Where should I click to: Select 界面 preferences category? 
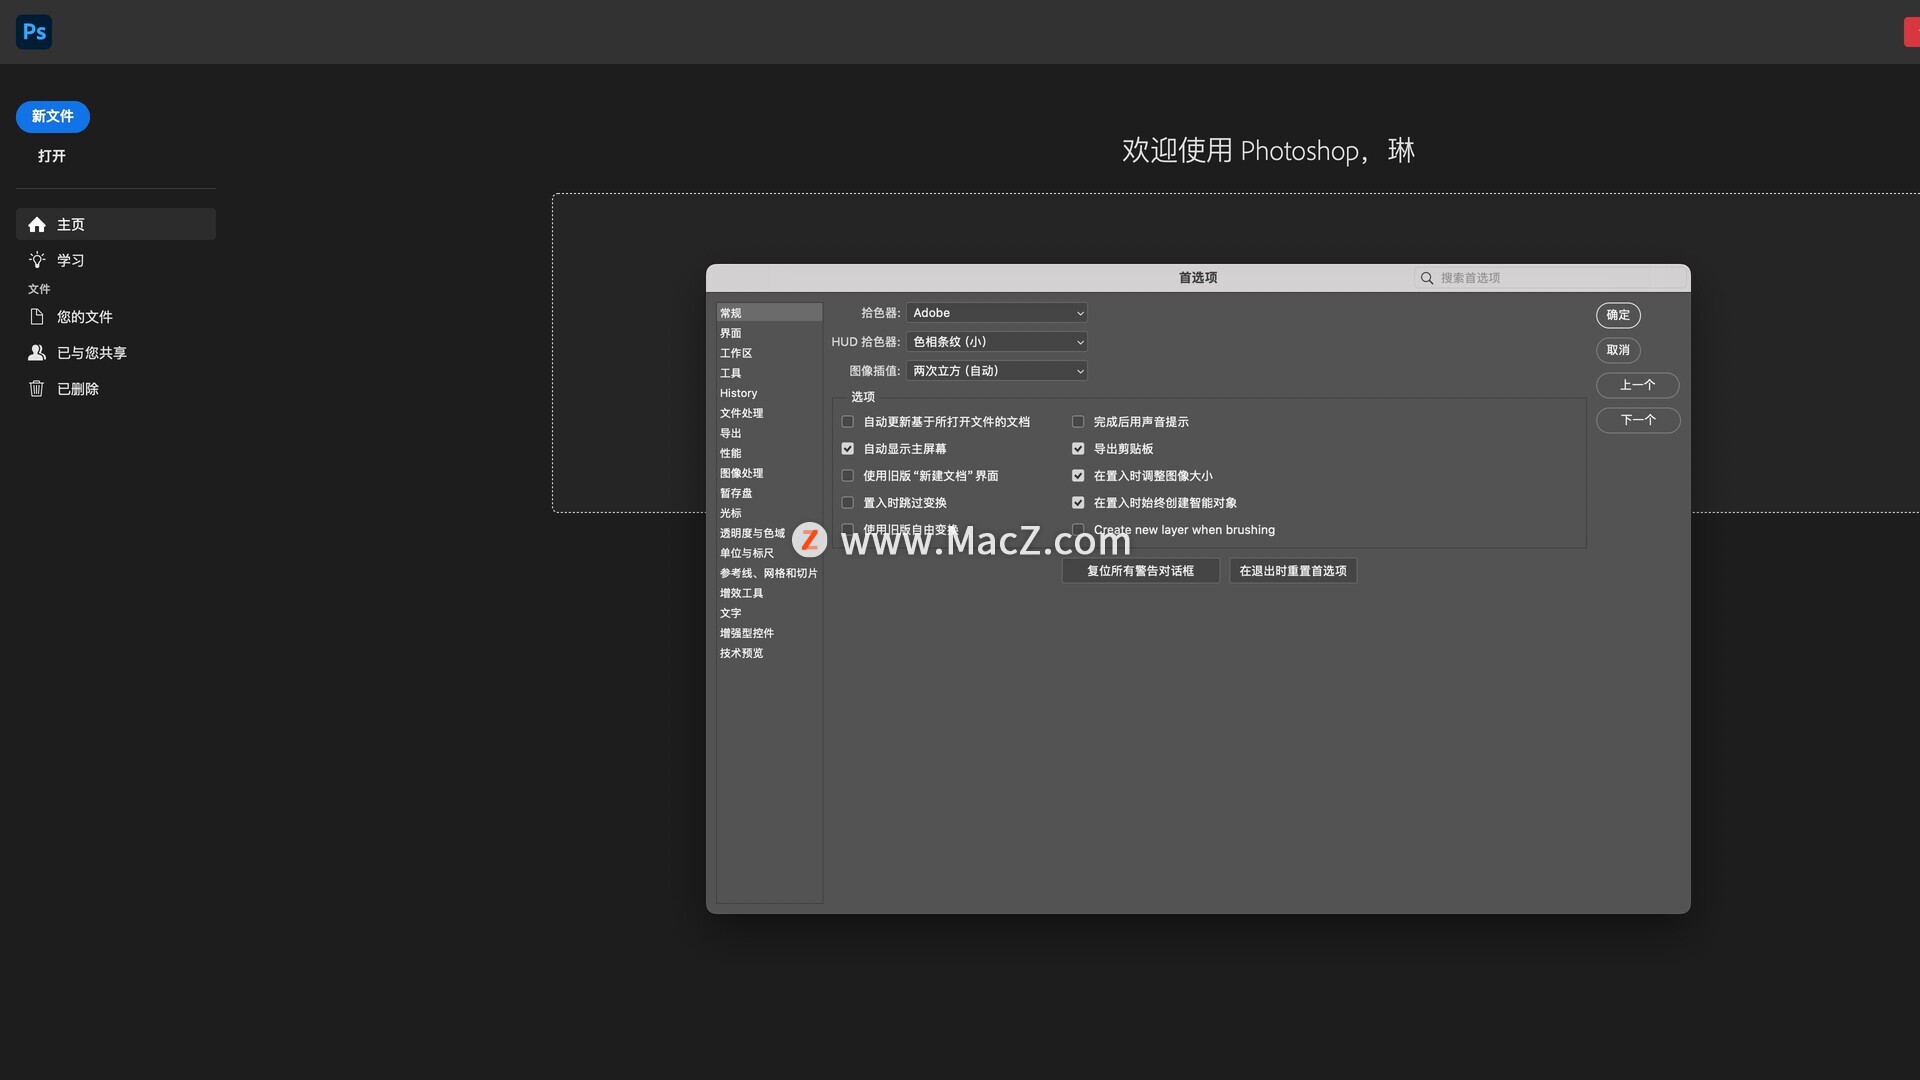click(x=769, y=333)
